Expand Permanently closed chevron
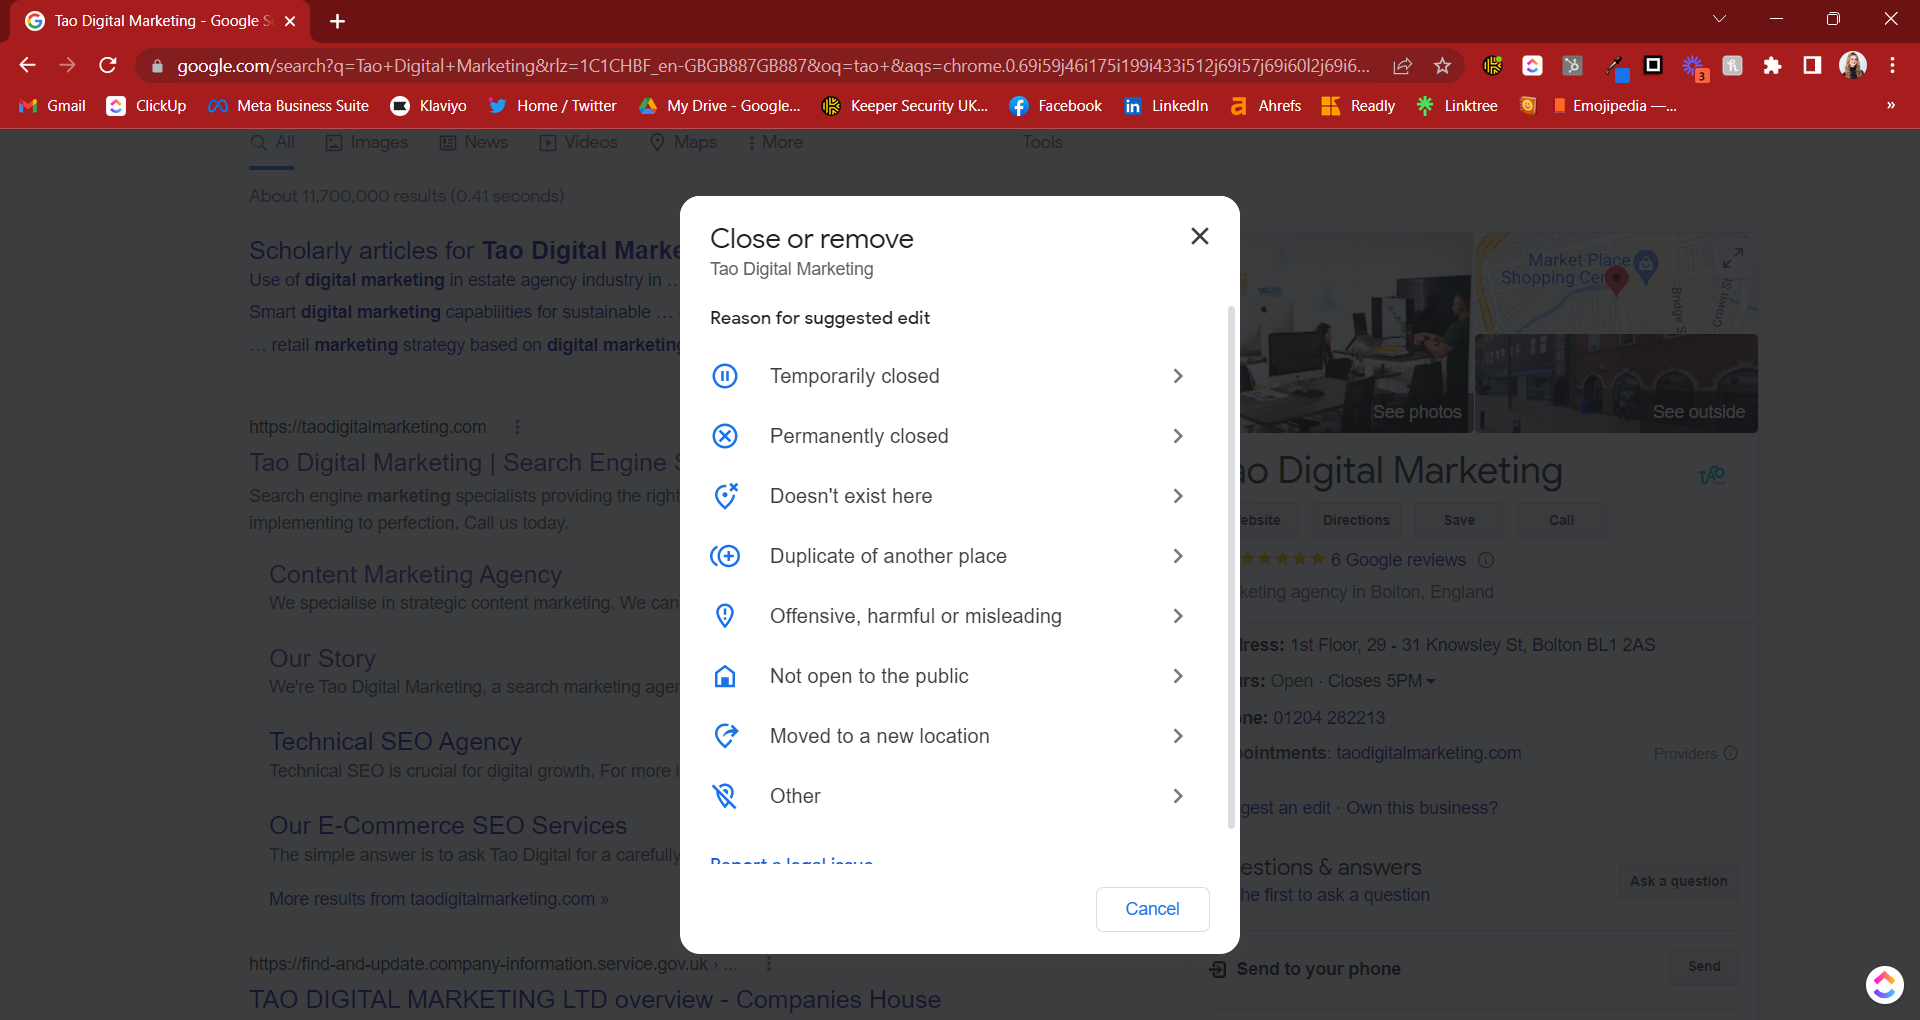 [x=1178, y=436]
